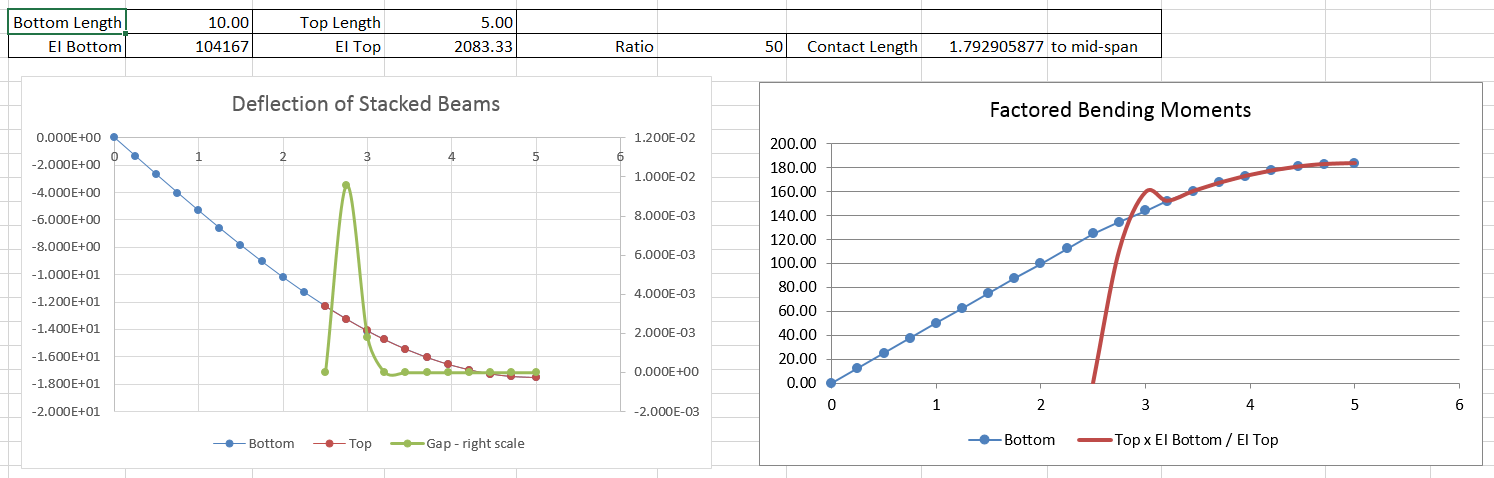The image size is (1494, 478).
Task: Click the cell containing 10.00
Action: (189, 22)
